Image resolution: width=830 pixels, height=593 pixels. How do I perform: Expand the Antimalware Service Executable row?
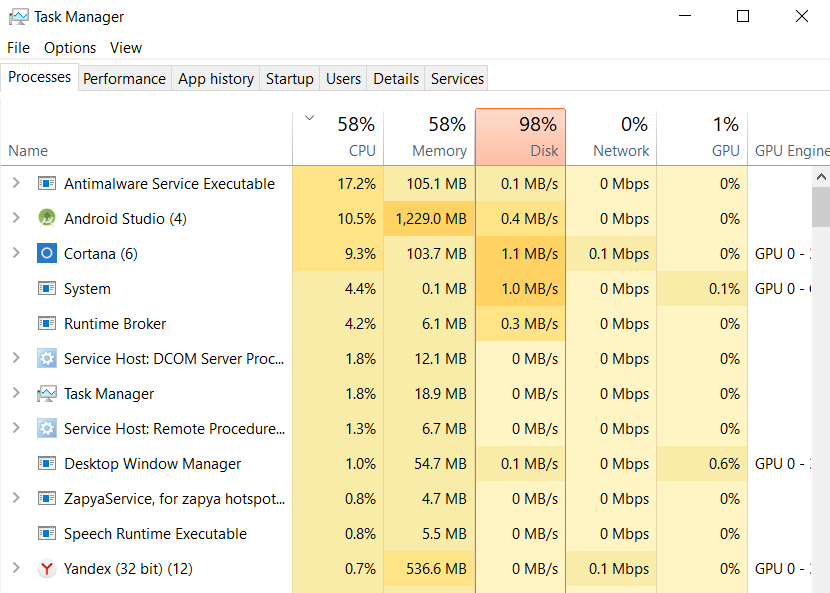coord(16,184)
